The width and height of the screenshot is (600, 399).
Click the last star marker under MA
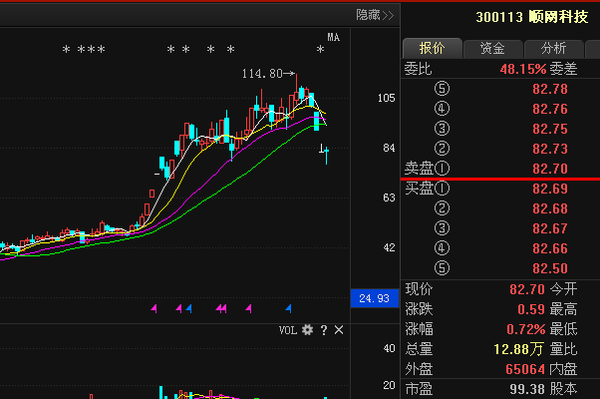[x=320, y=50]
